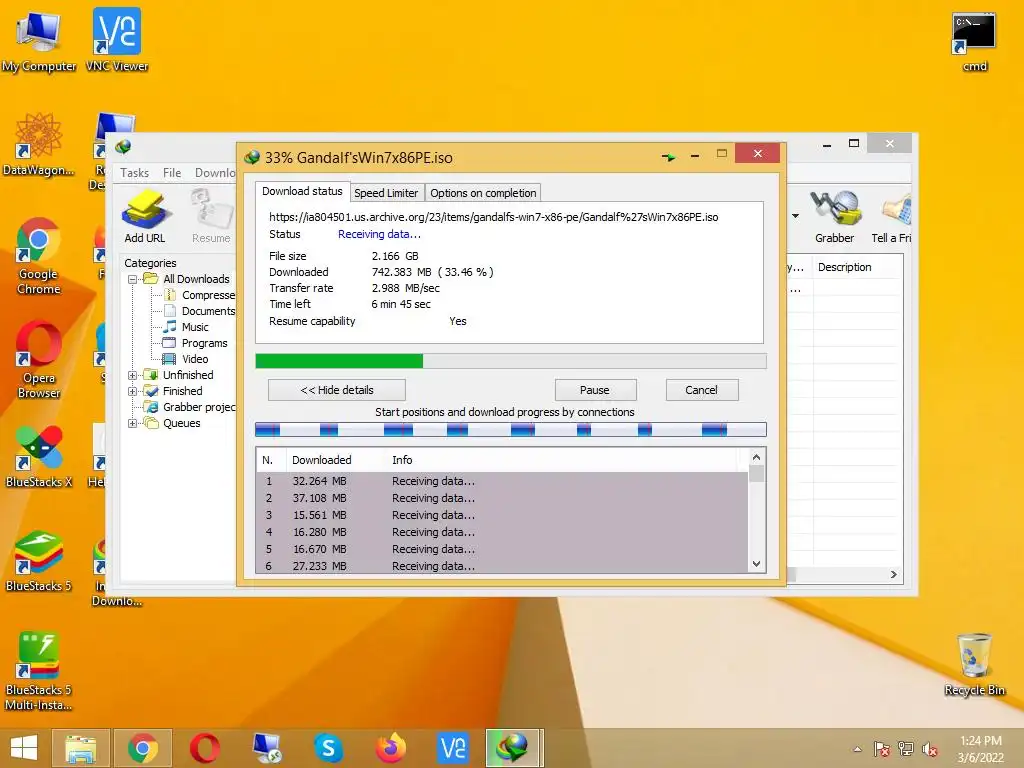Click the Resume toolbar icon
The image size is (1024, 768).
tap(211, 216)
